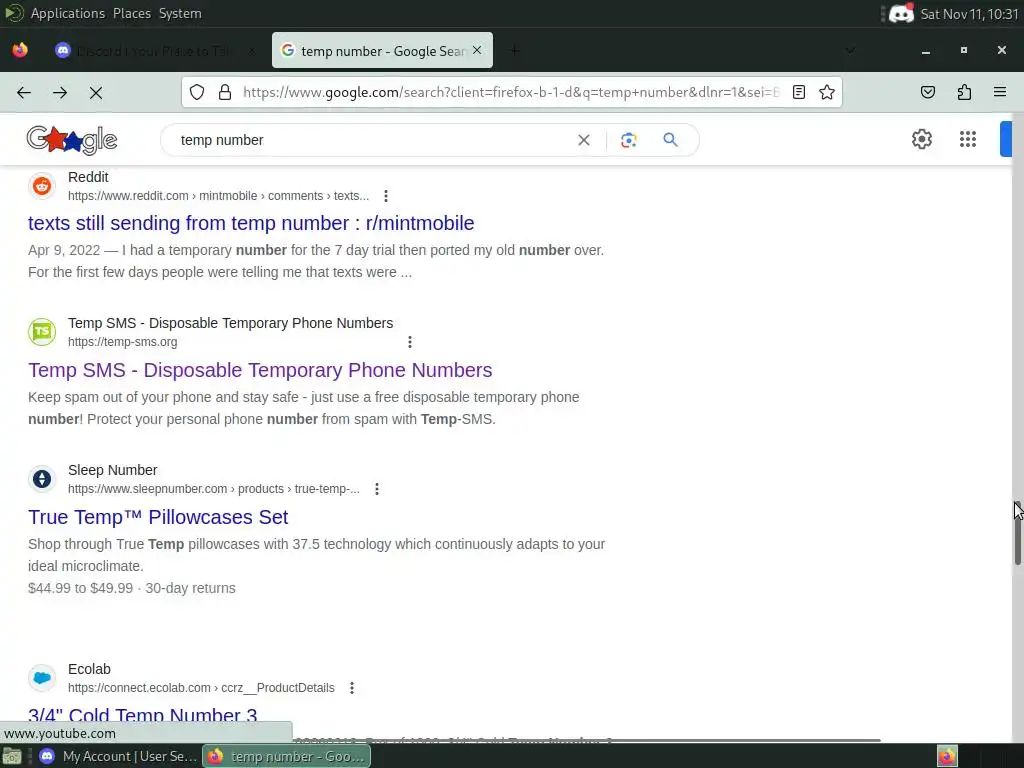
Task: View site security padlock info
Action: [x=225, y=92]
